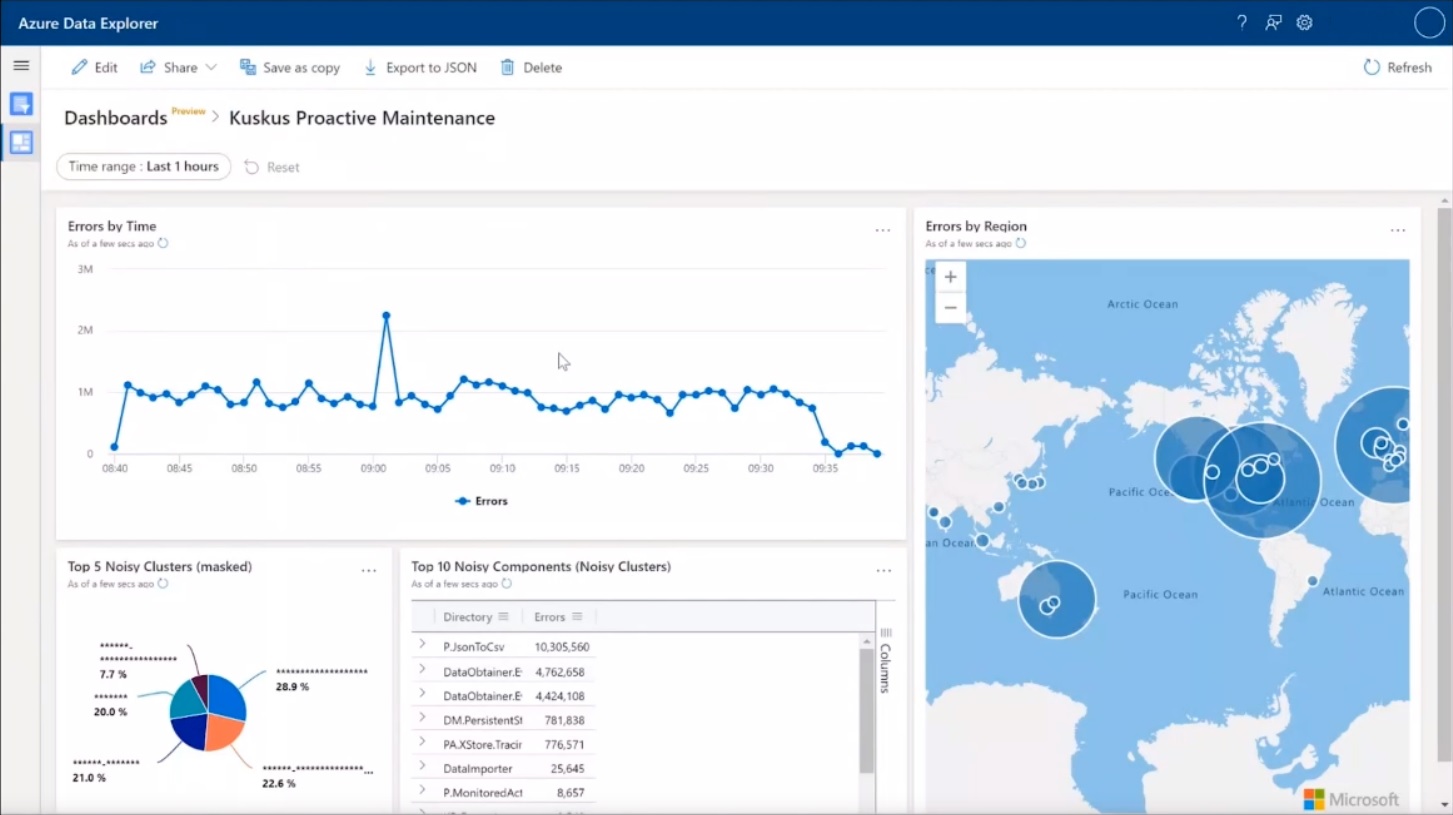Delete the dashboard
This screenshot has height=815, width=1453.
point(531,67)
